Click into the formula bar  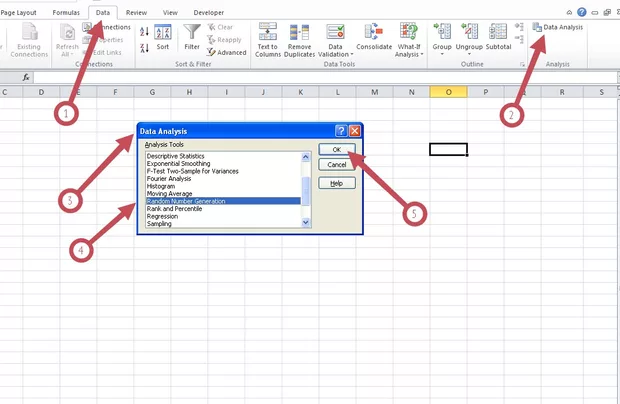[325, 77]
